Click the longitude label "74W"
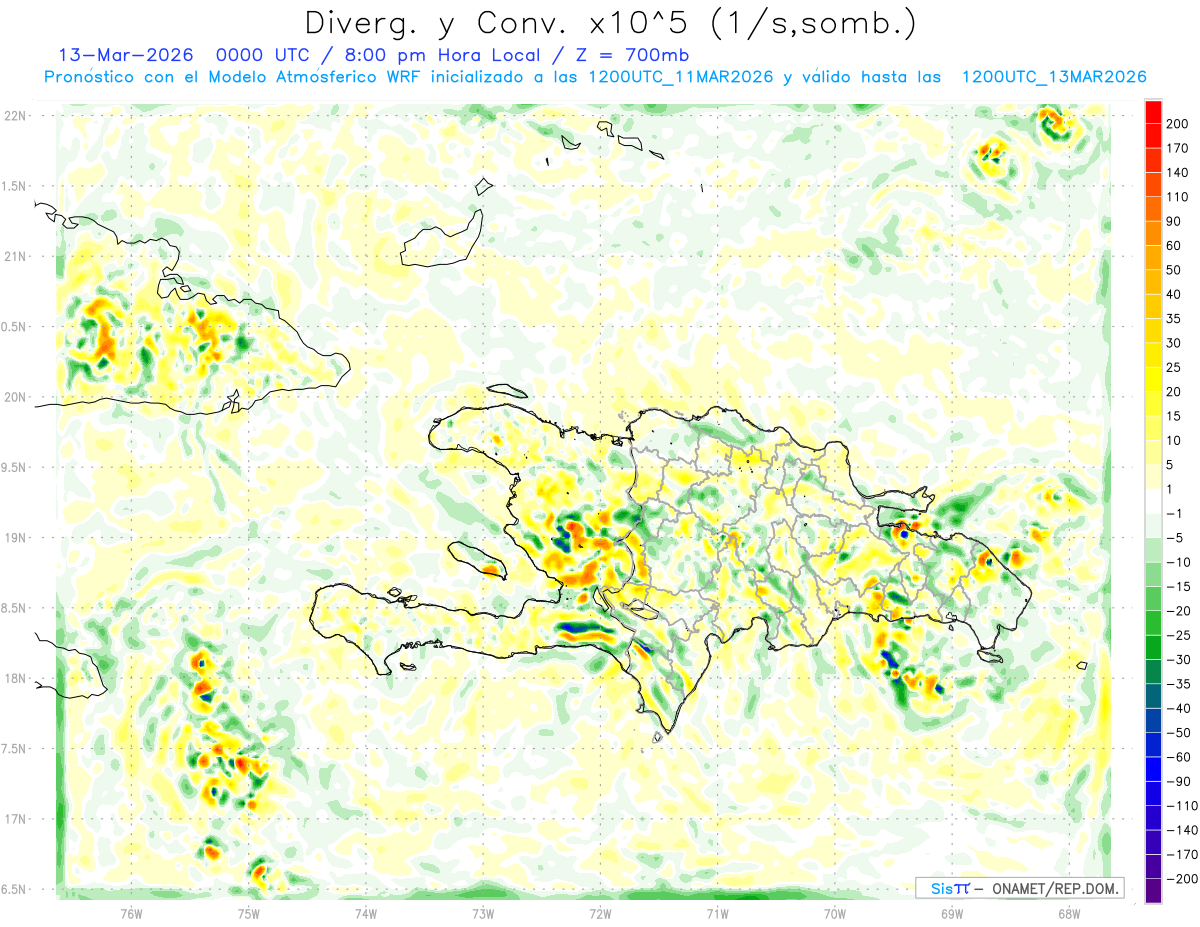1200x927 pixels. click(366, 913)
